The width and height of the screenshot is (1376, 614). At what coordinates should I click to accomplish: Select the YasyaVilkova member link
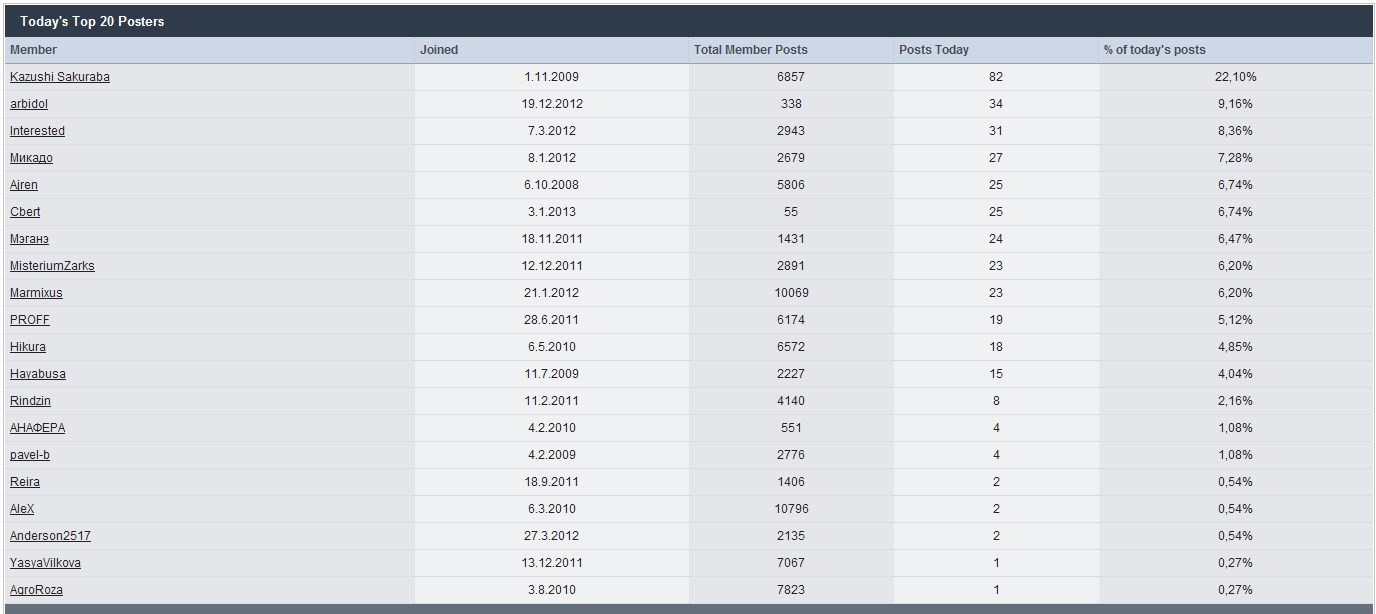coord(45,563)
